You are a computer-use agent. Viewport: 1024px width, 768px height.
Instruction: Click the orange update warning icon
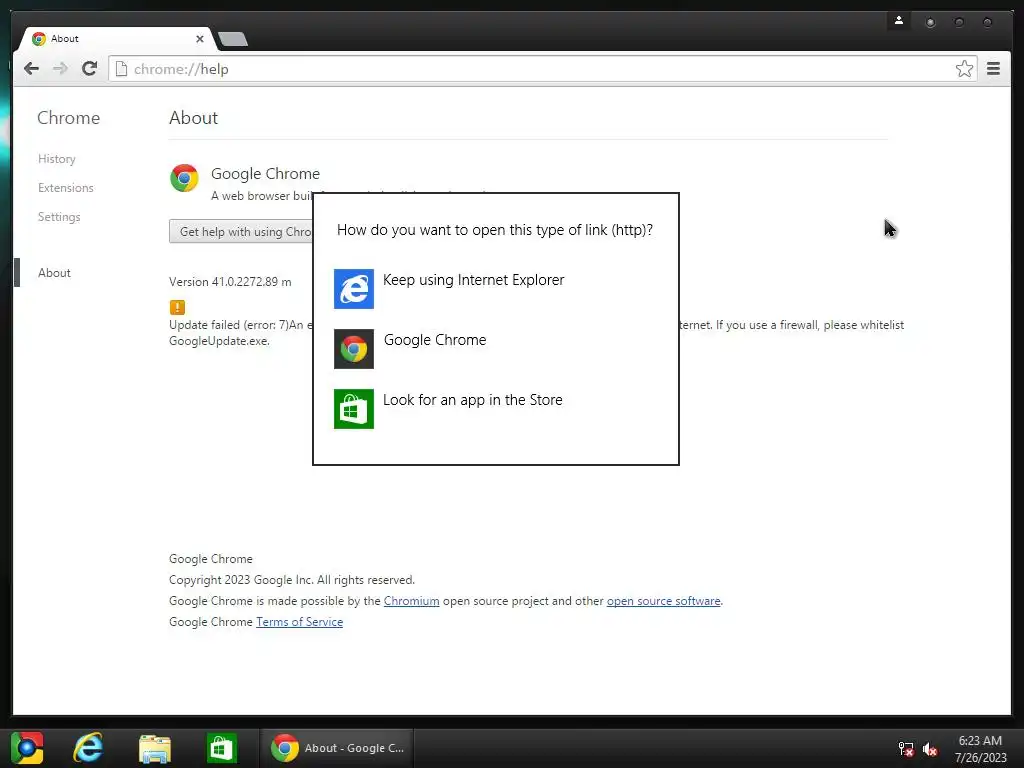[177, 307]
